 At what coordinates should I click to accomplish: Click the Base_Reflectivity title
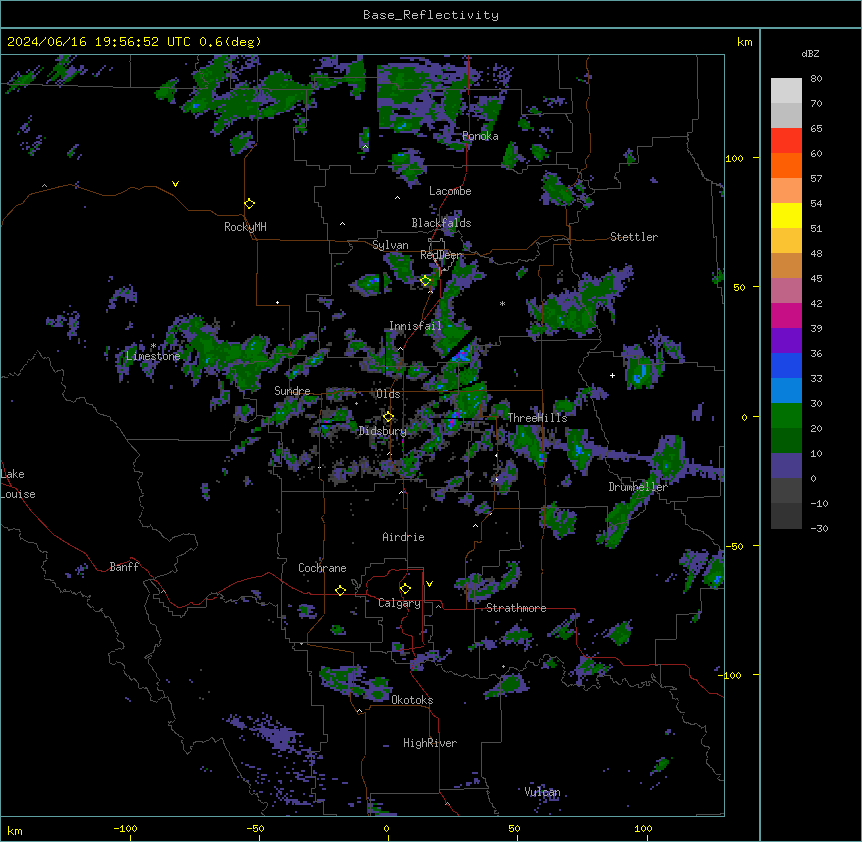(x=431, y=15)
